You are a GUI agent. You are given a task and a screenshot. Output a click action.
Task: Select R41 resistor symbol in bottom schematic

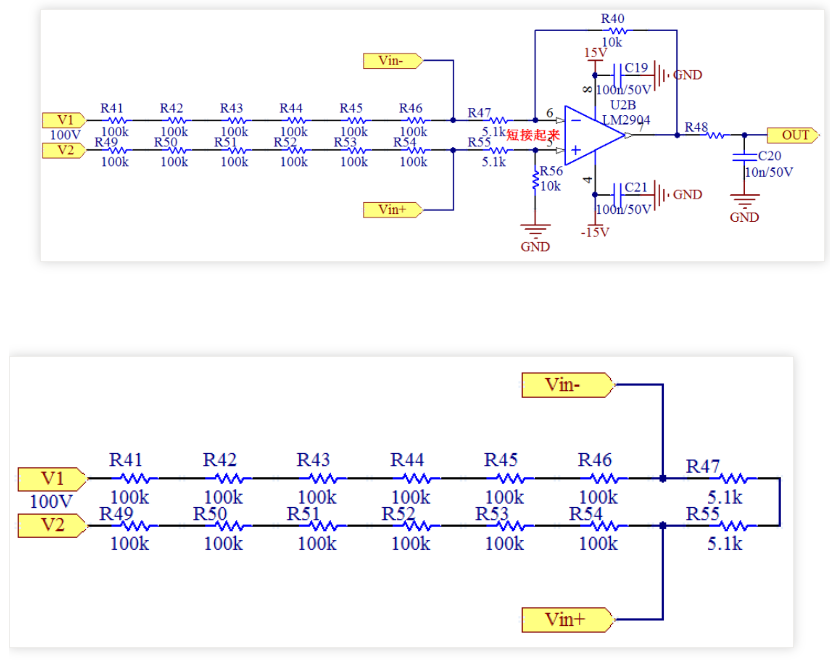click(x=135, y=479)
